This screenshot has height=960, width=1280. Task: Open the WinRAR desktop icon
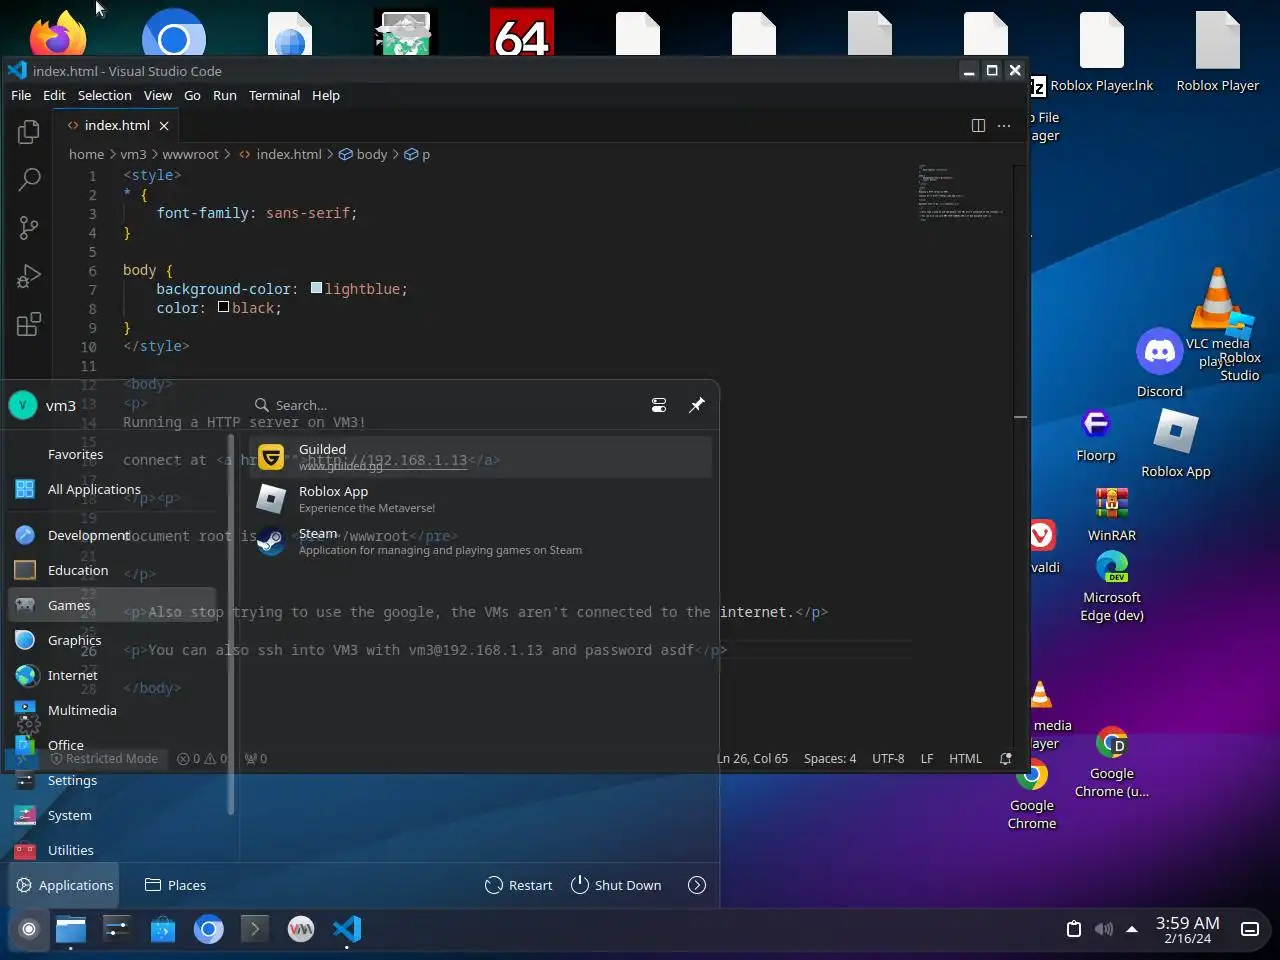(1112, 514)
